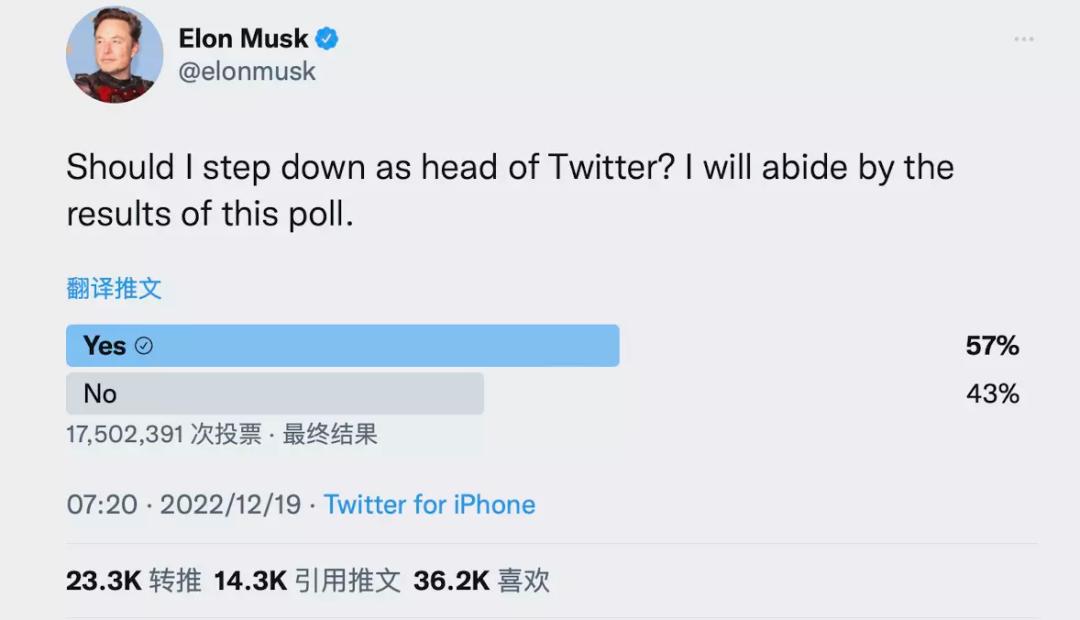View the 14.3K 引用推文 quote tweets
1080x620 pixels.
point(308,581)
